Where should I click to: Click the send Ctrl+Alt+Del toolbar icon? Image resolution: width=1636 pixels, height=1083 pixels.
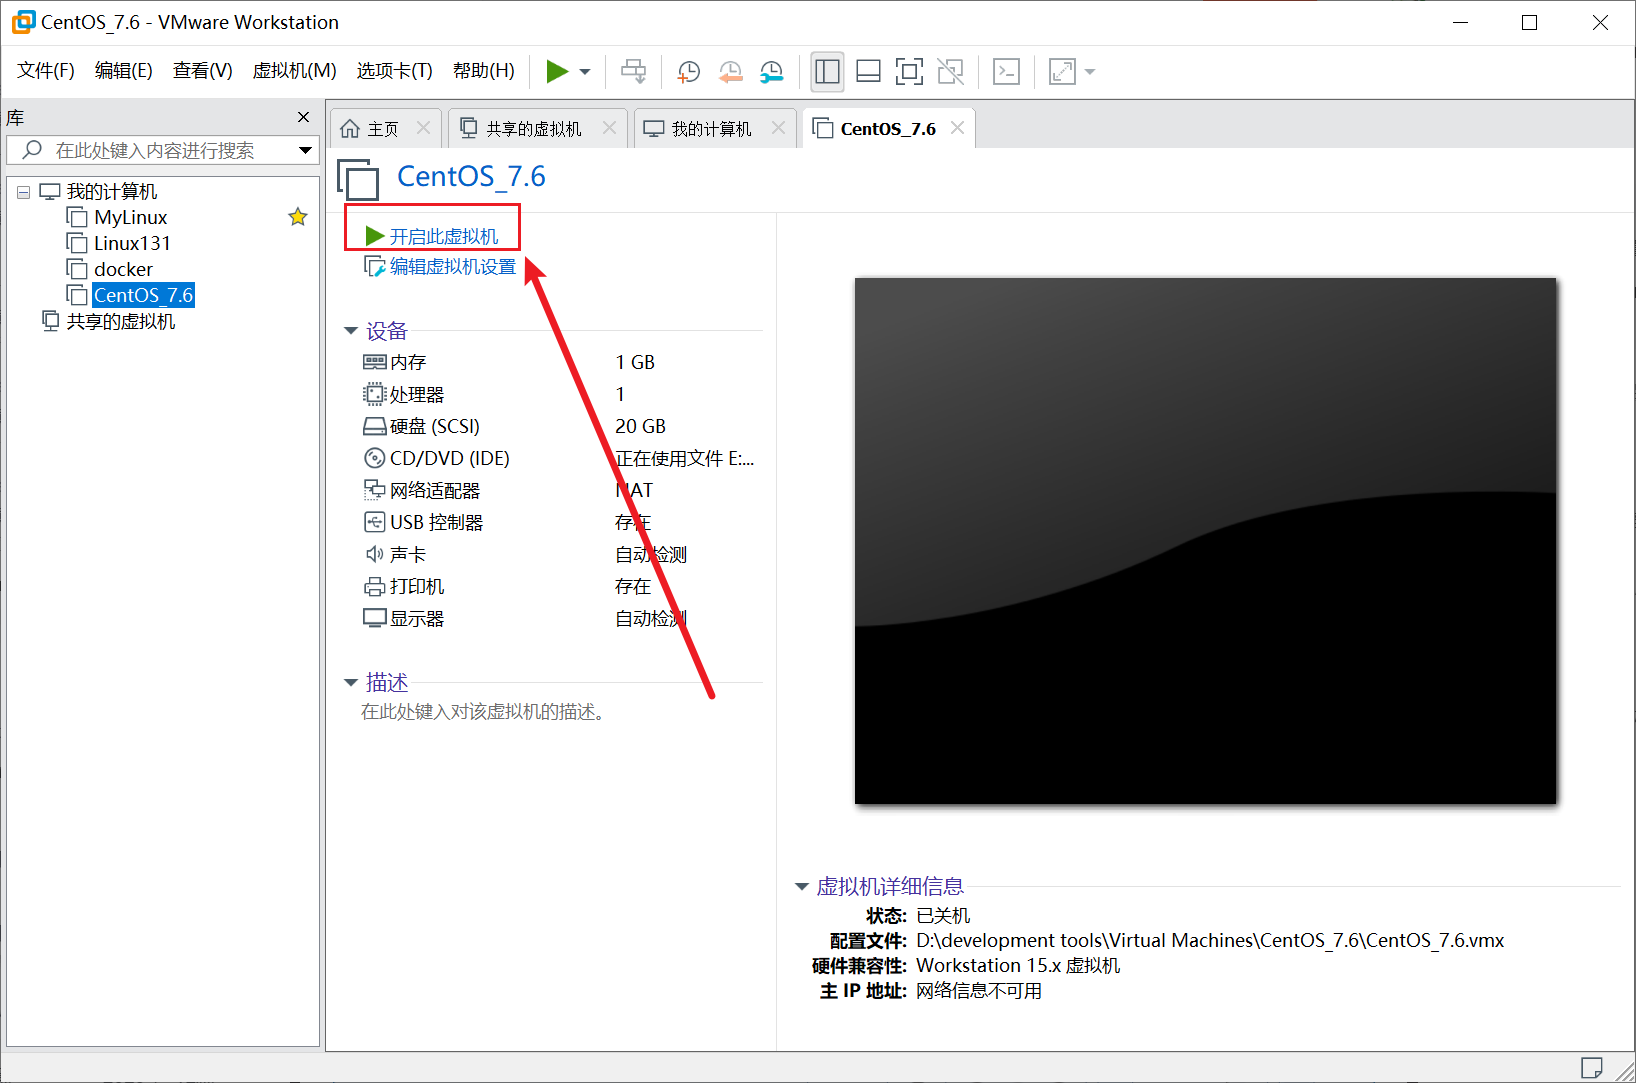633,71
